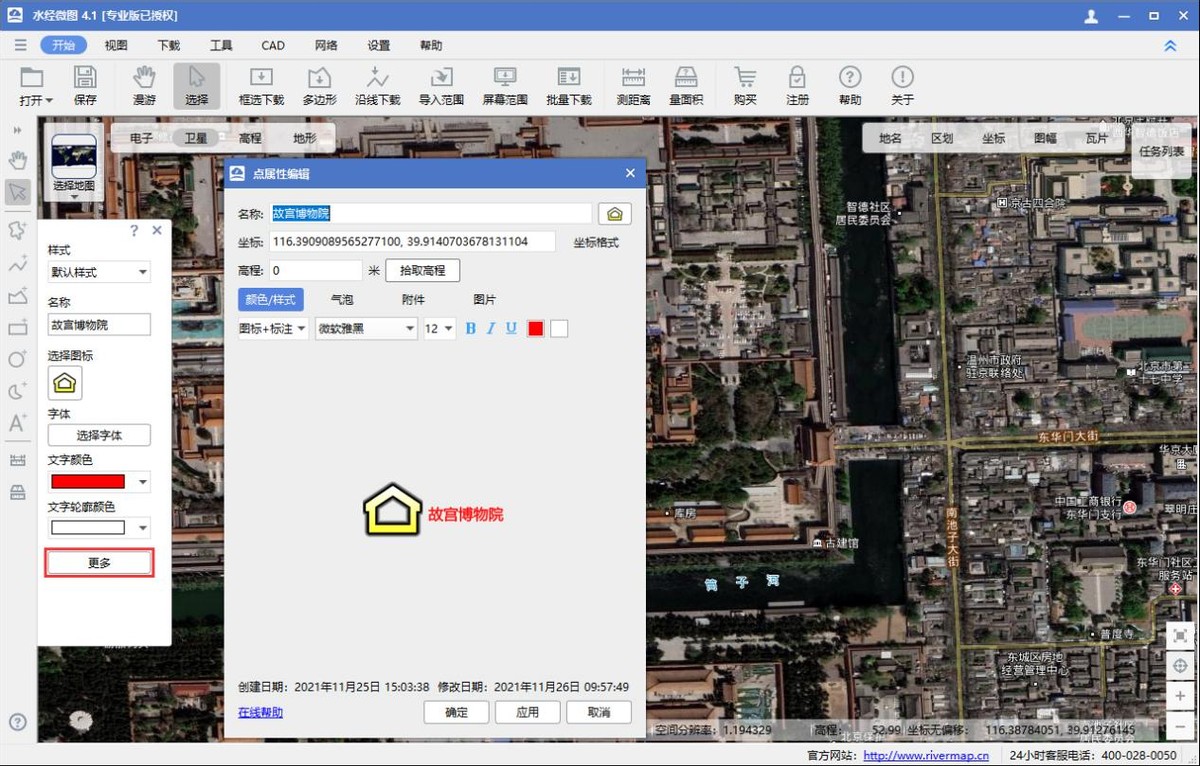
Task: Click the 框选下载 icon
Action: (261, 77)
